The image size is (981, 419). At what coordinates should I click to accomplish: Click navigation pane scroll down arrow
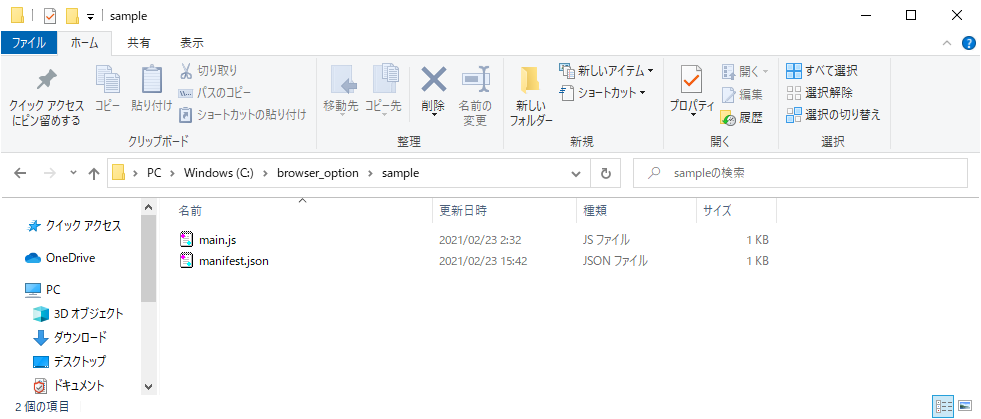click(148, 387)
